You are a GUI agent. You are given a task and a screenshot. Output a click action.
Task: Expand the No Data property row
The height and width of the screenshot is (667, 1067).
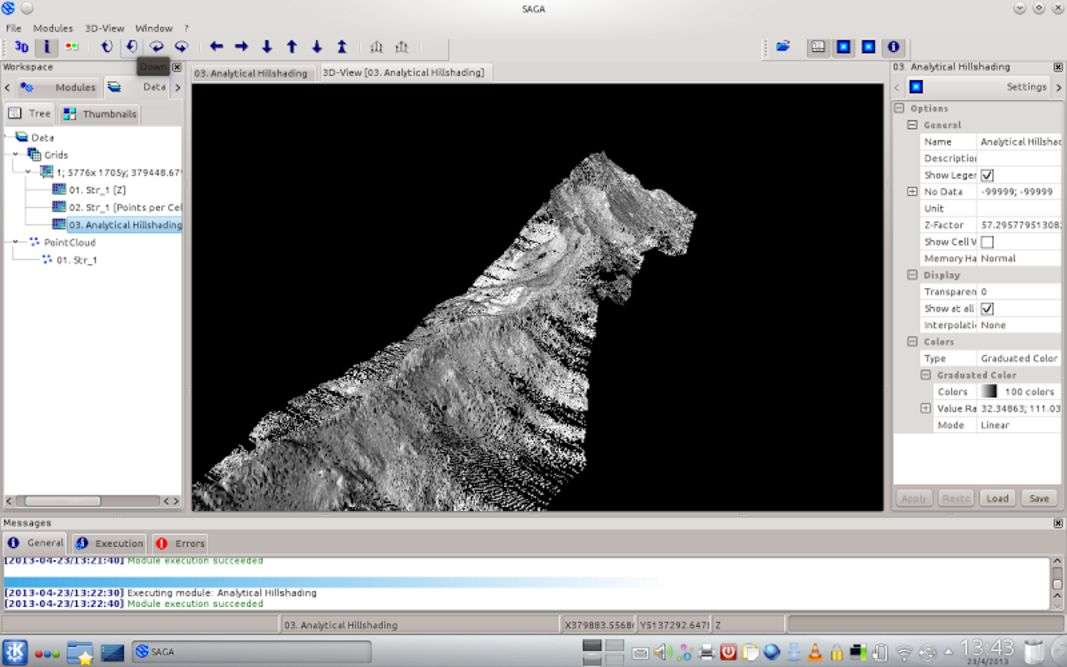pyautogui.click(x=911, y=192)
